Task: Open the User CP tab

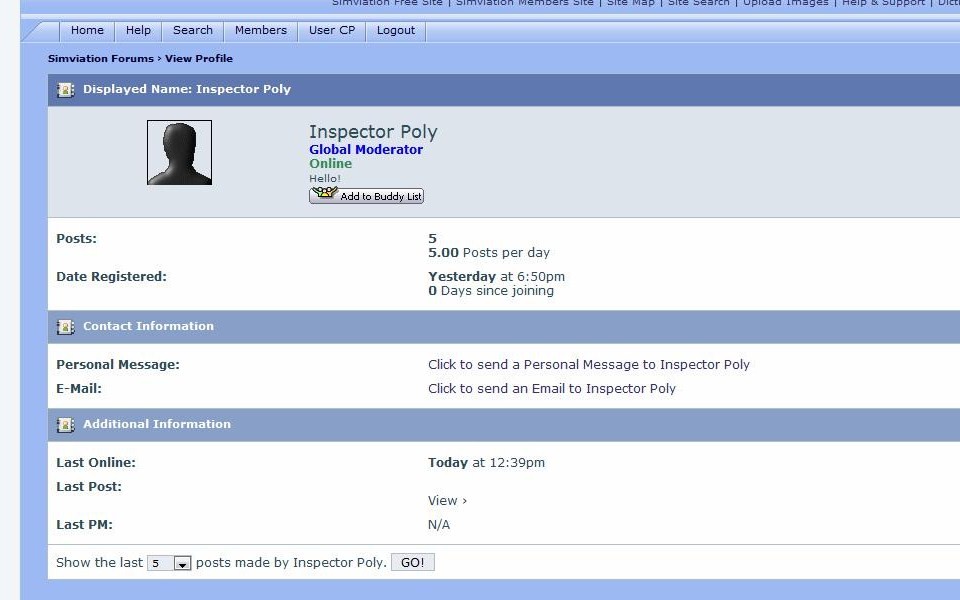Action: tap(331, 31)
